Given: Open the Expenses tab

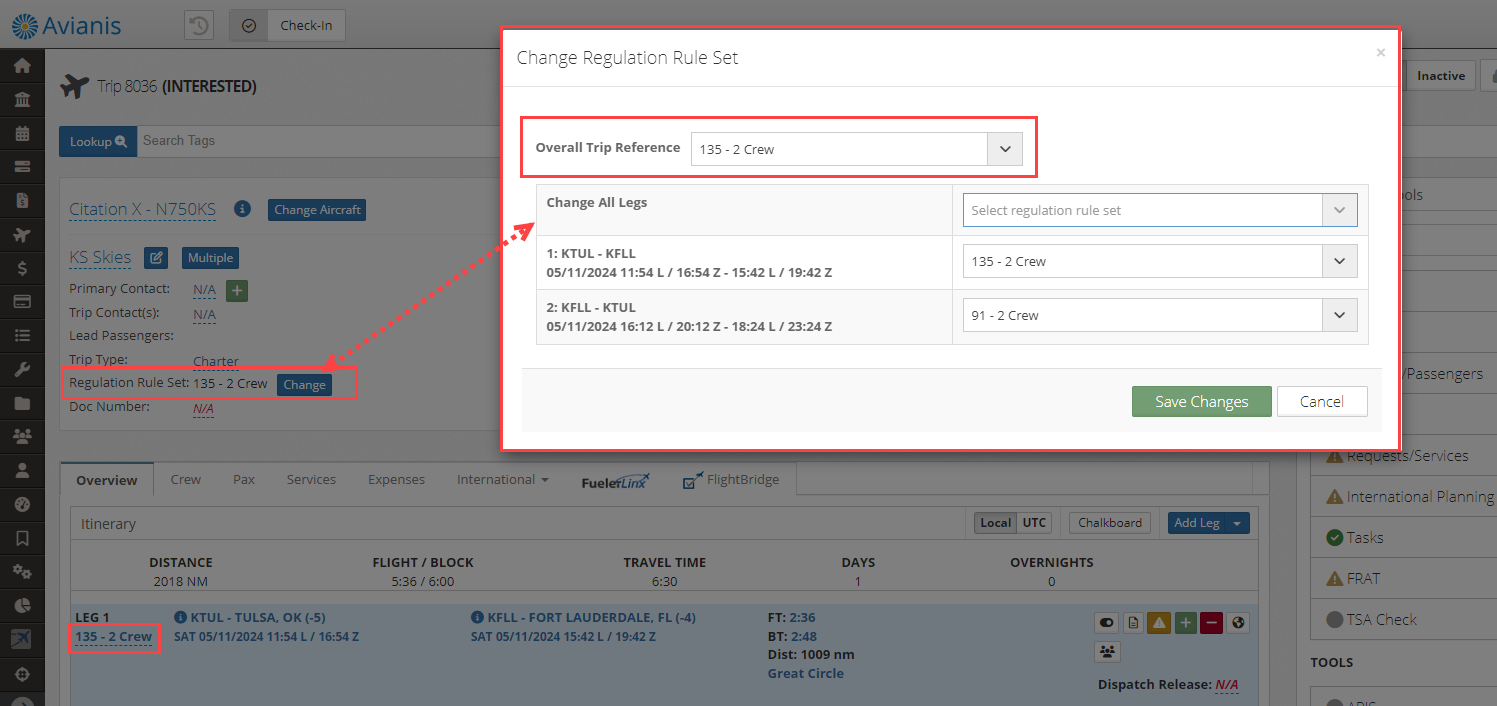Looking at the screenshot, I should click(396, 480).
